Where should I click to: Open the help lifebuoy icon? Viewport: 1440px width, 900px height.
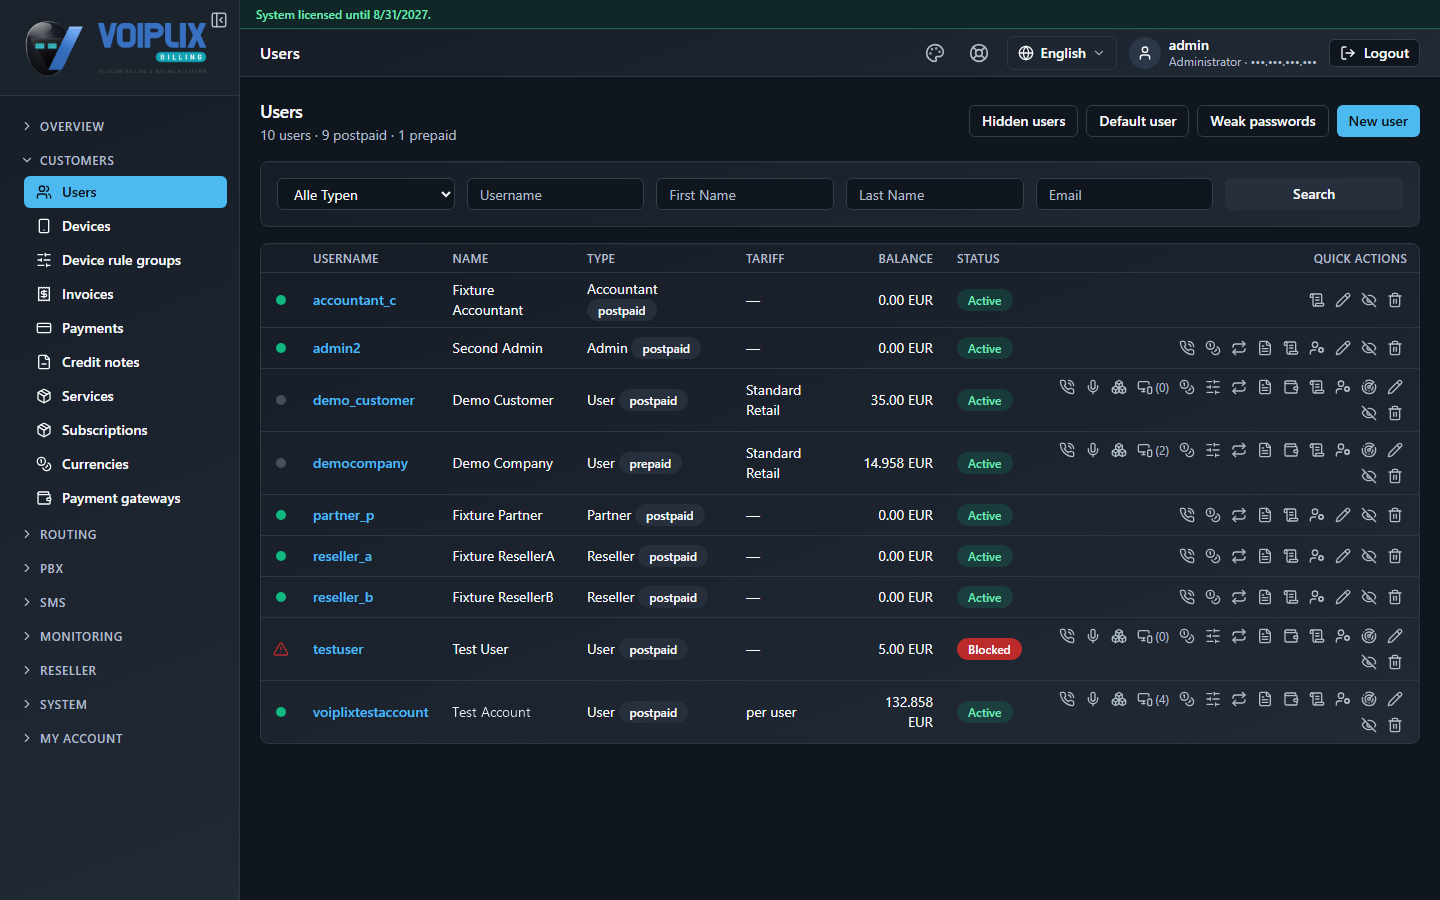(979, 53)
